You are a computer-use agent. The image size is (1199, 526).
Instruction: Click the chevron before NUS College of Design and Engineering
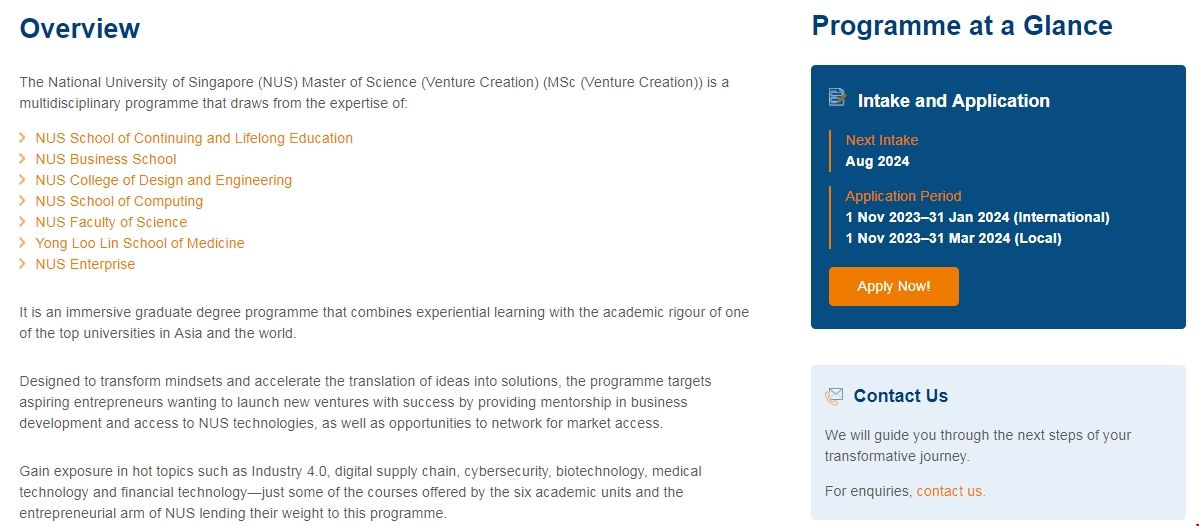coord(23,180)
